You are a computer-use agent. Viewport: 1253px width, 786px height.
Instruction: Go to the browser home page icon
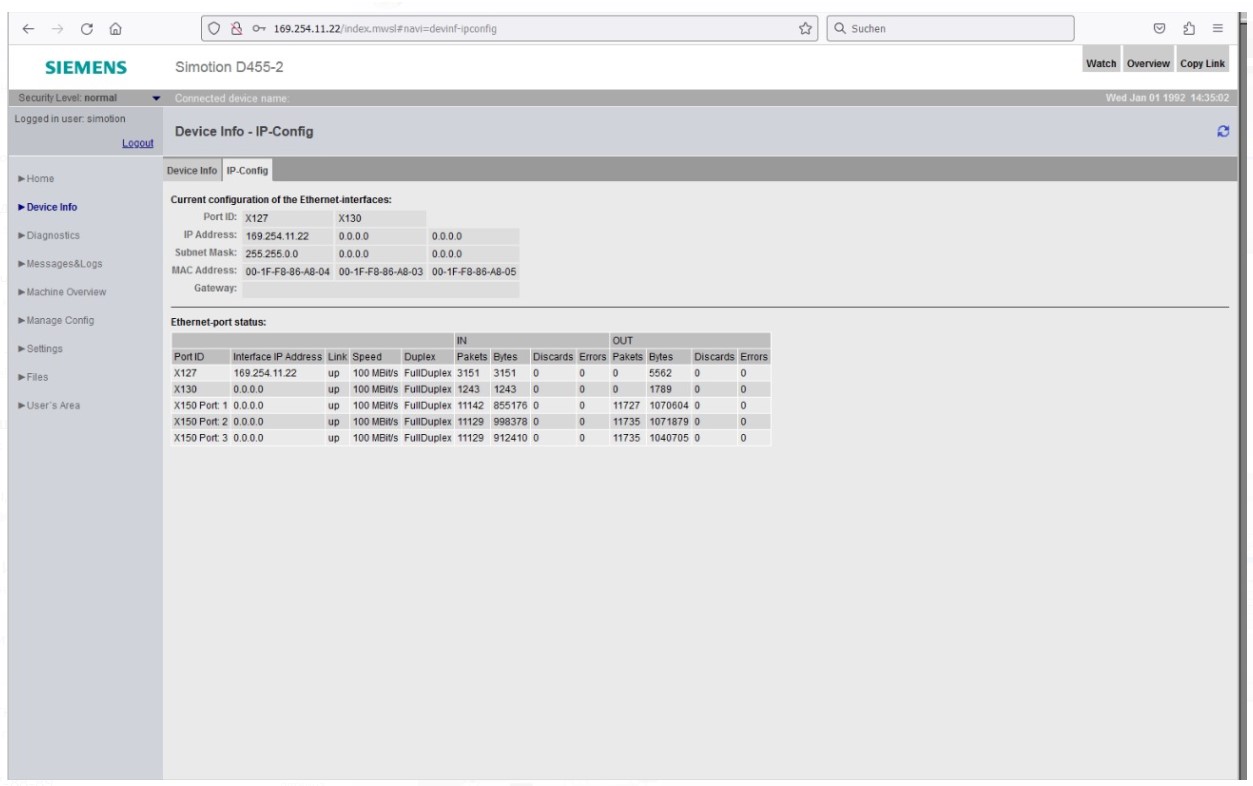tap(116, 29)
